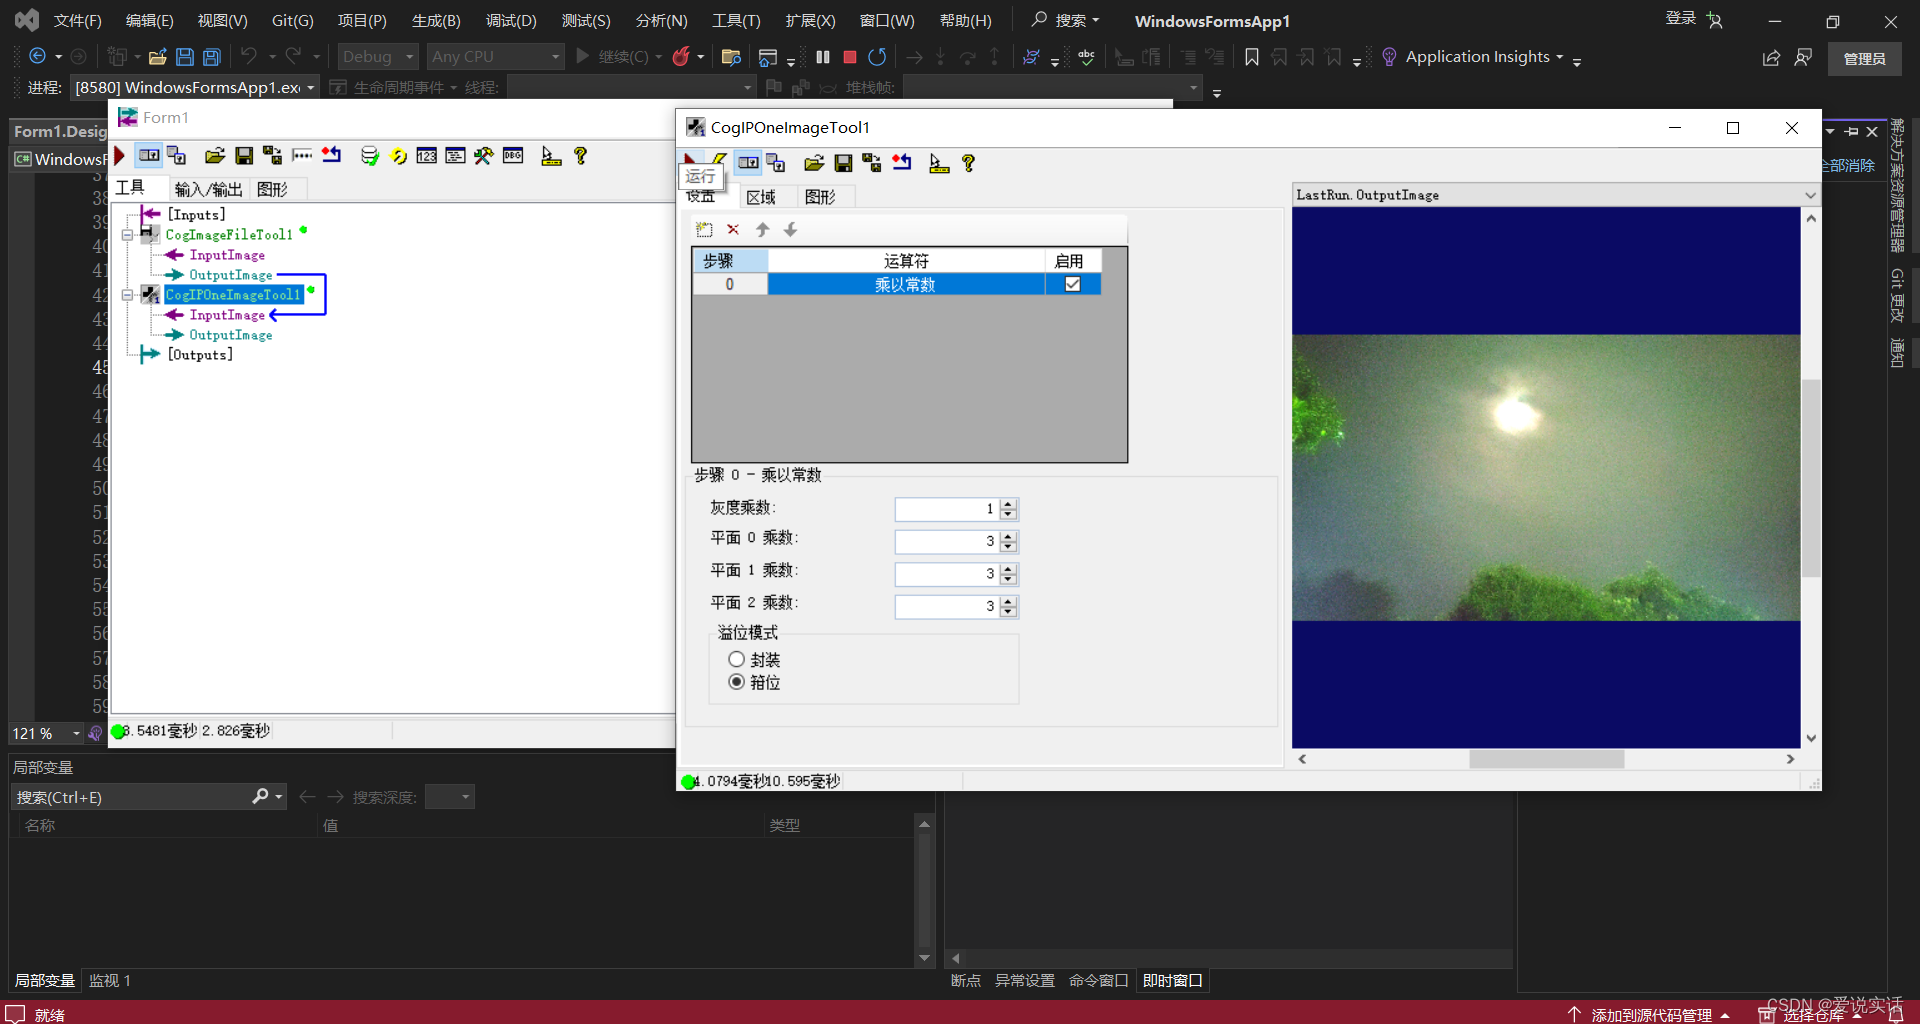Collapse CogImageFileTool1 tree node
The height and width of the screenshot is (1024, 1920).
(127, 235)
